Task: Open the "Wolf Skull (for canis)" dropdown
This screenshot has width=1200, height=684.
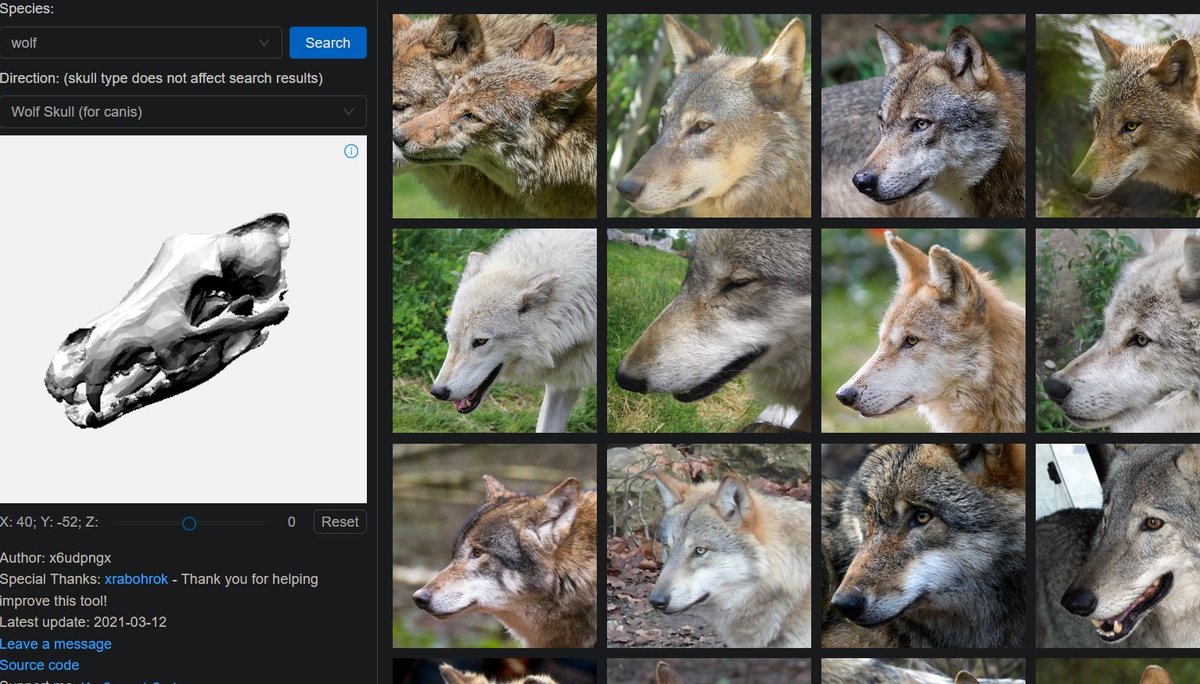Action: (x=184, y=112)
